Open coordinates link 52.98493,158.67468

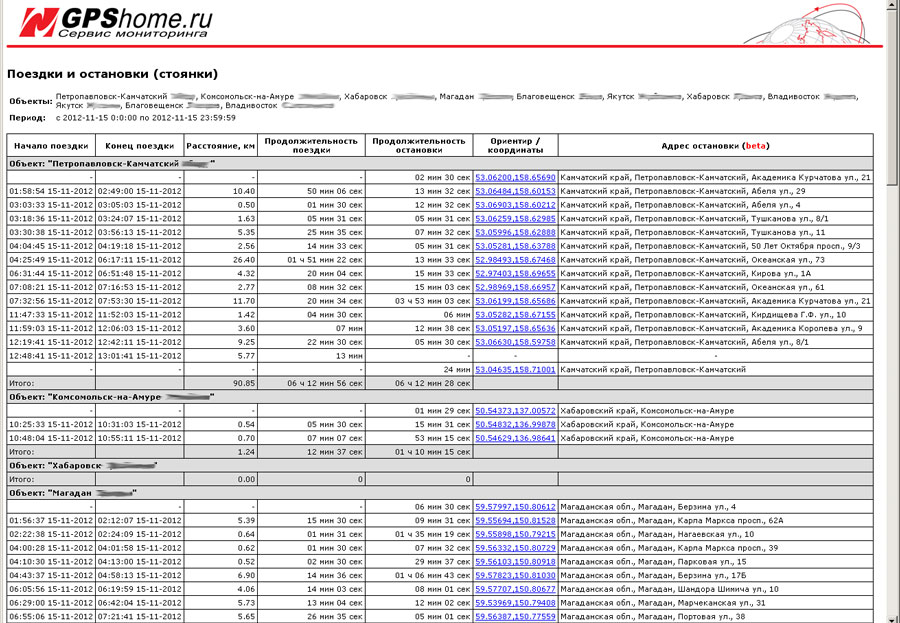point(515,260)
